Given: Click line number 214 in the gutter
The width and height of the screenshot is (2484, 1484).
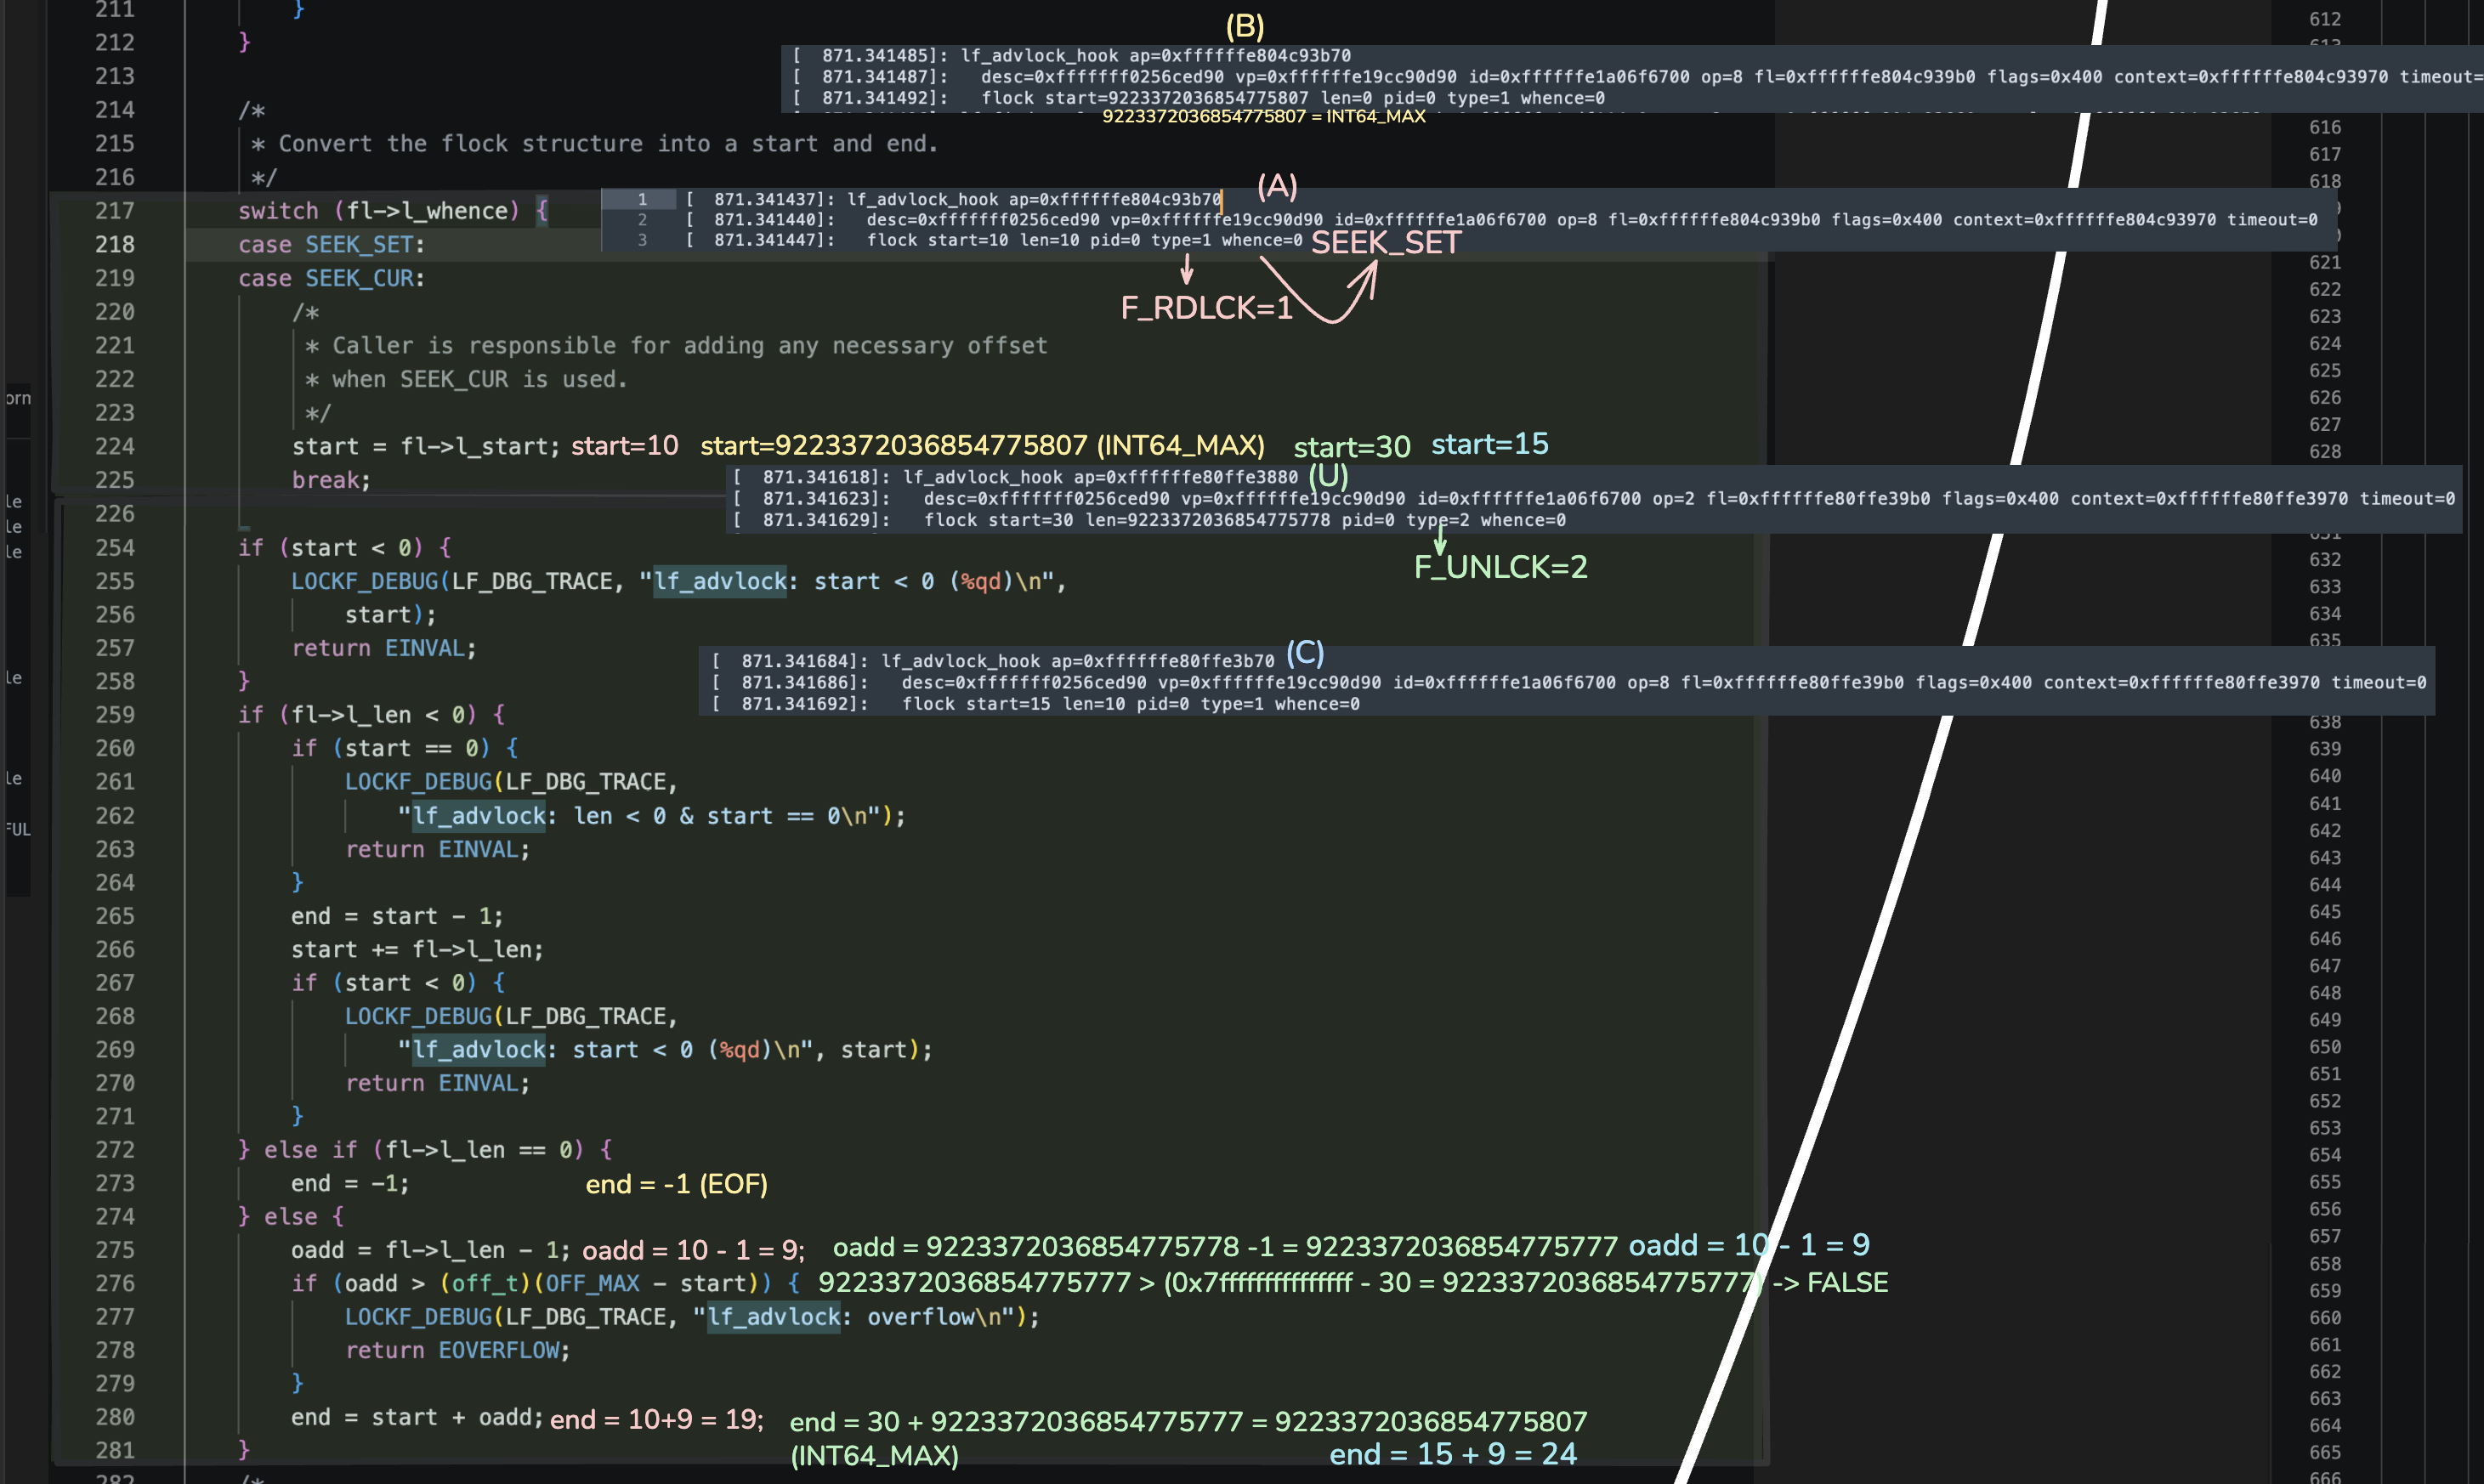Looking at the screenshot, I should click(x=115, y=110).
